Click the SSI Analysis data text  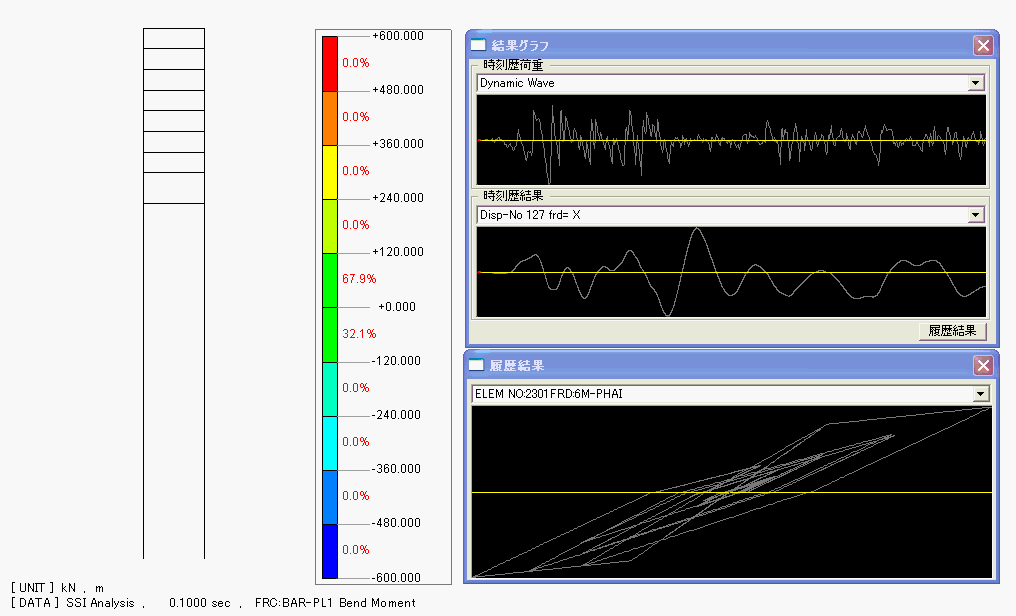tap(100, 603)
